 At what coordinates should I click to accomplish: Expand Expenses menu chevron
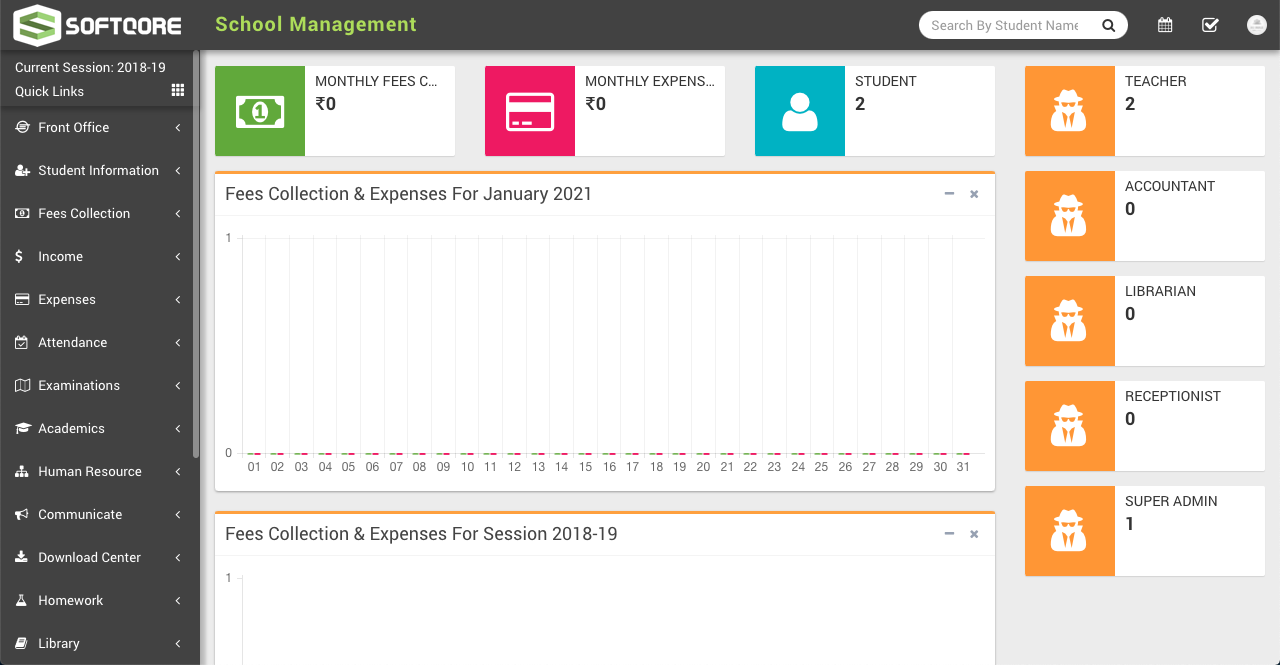tap(178, 299)
